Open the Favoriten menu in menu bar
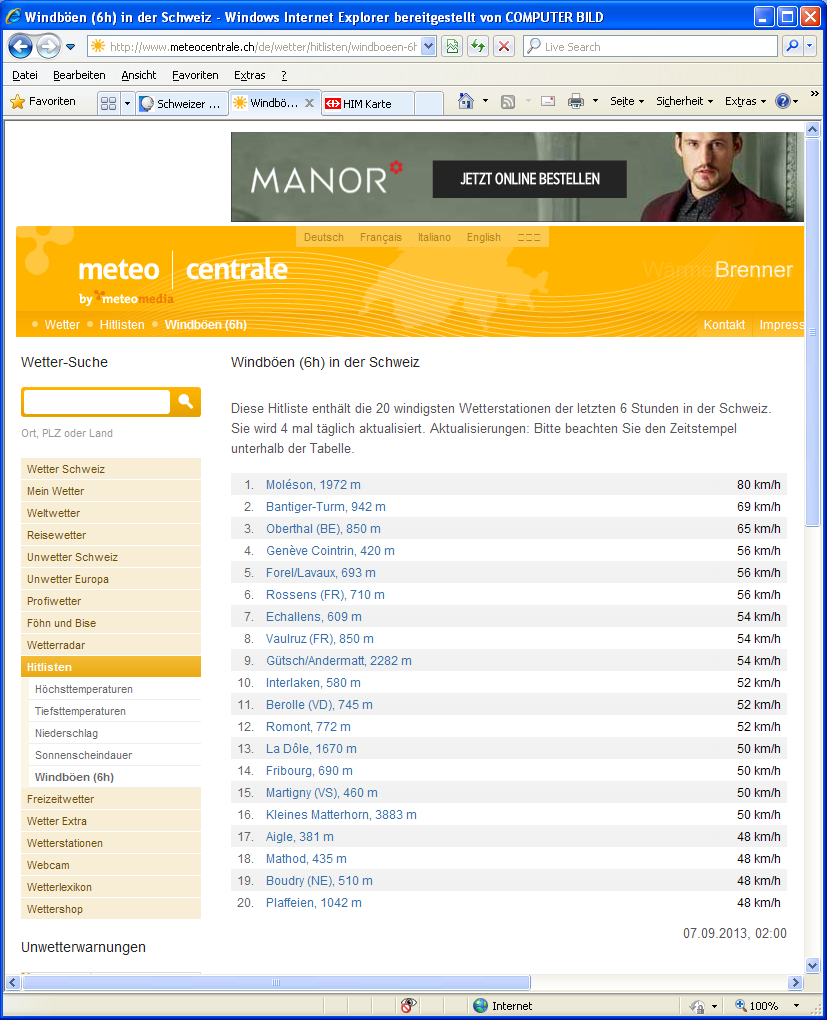This screenshot has height=1020, width=827. pyautogui.click(x=195, y=75)
